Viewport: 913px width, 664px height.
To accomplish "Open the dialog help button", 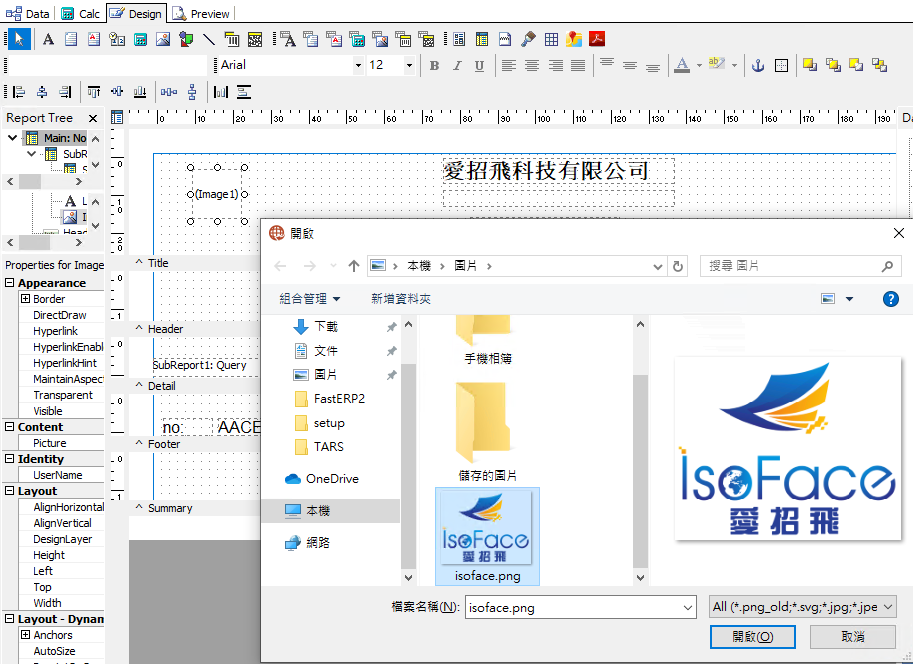I will (x=890, y=299).
